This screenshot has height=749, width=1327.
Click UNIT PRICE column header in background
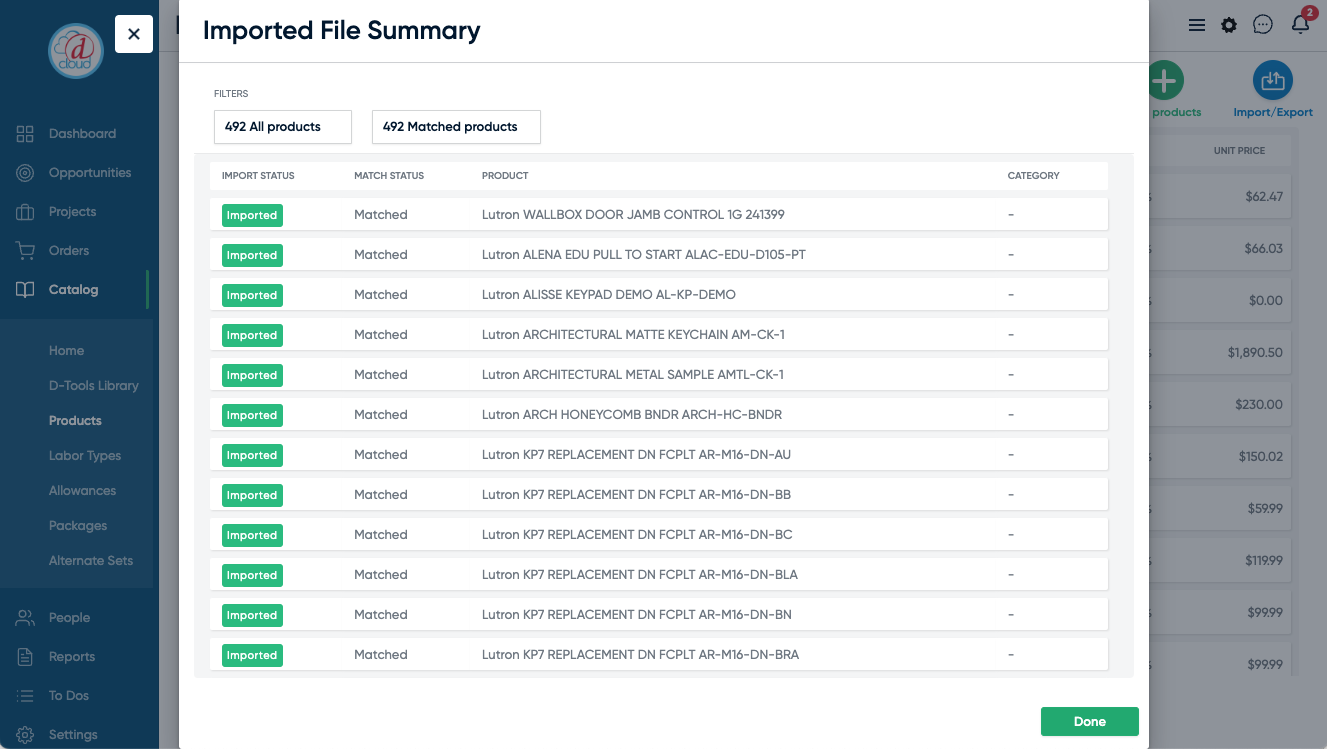(x=1239, y=151)
